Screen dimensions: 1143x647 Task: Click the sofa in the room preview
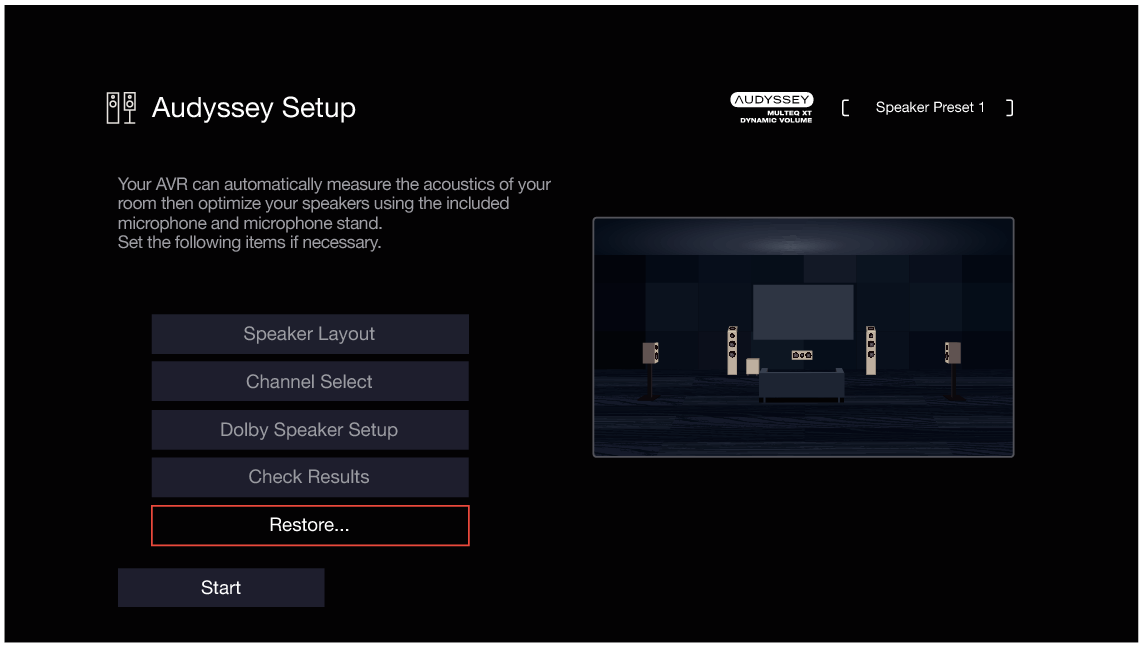pyautogui.click(x=802, y=383)
